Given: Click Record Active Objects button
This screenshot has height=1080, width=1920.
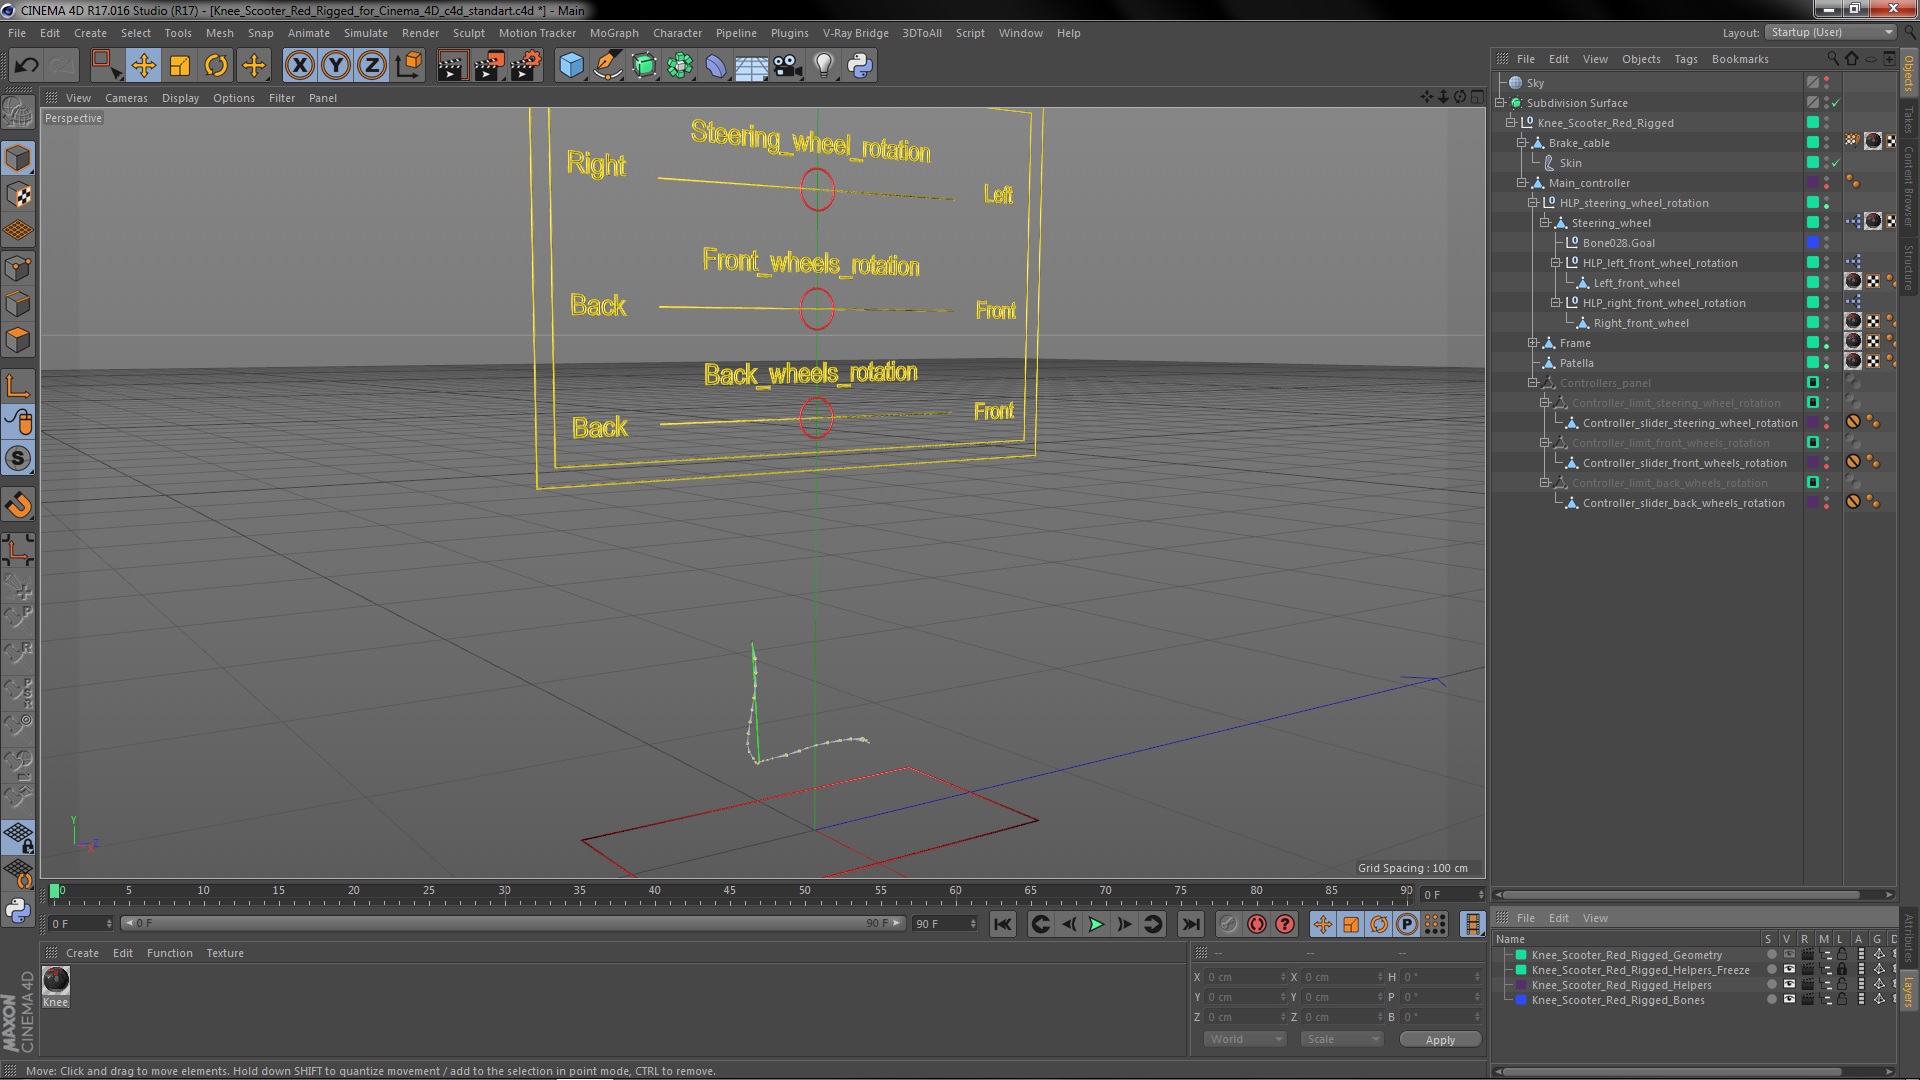Looking at the screenshot, I should (1228, 924).
